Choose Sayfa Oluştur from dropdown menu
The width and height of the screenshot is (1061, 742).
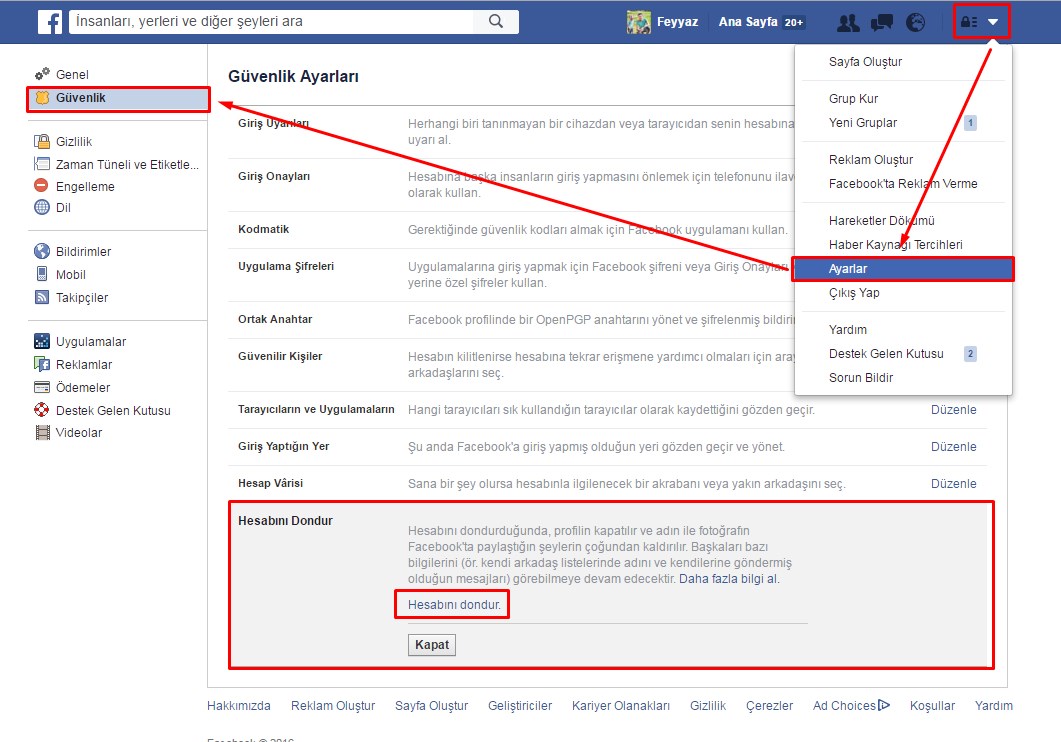pos(865,62)
